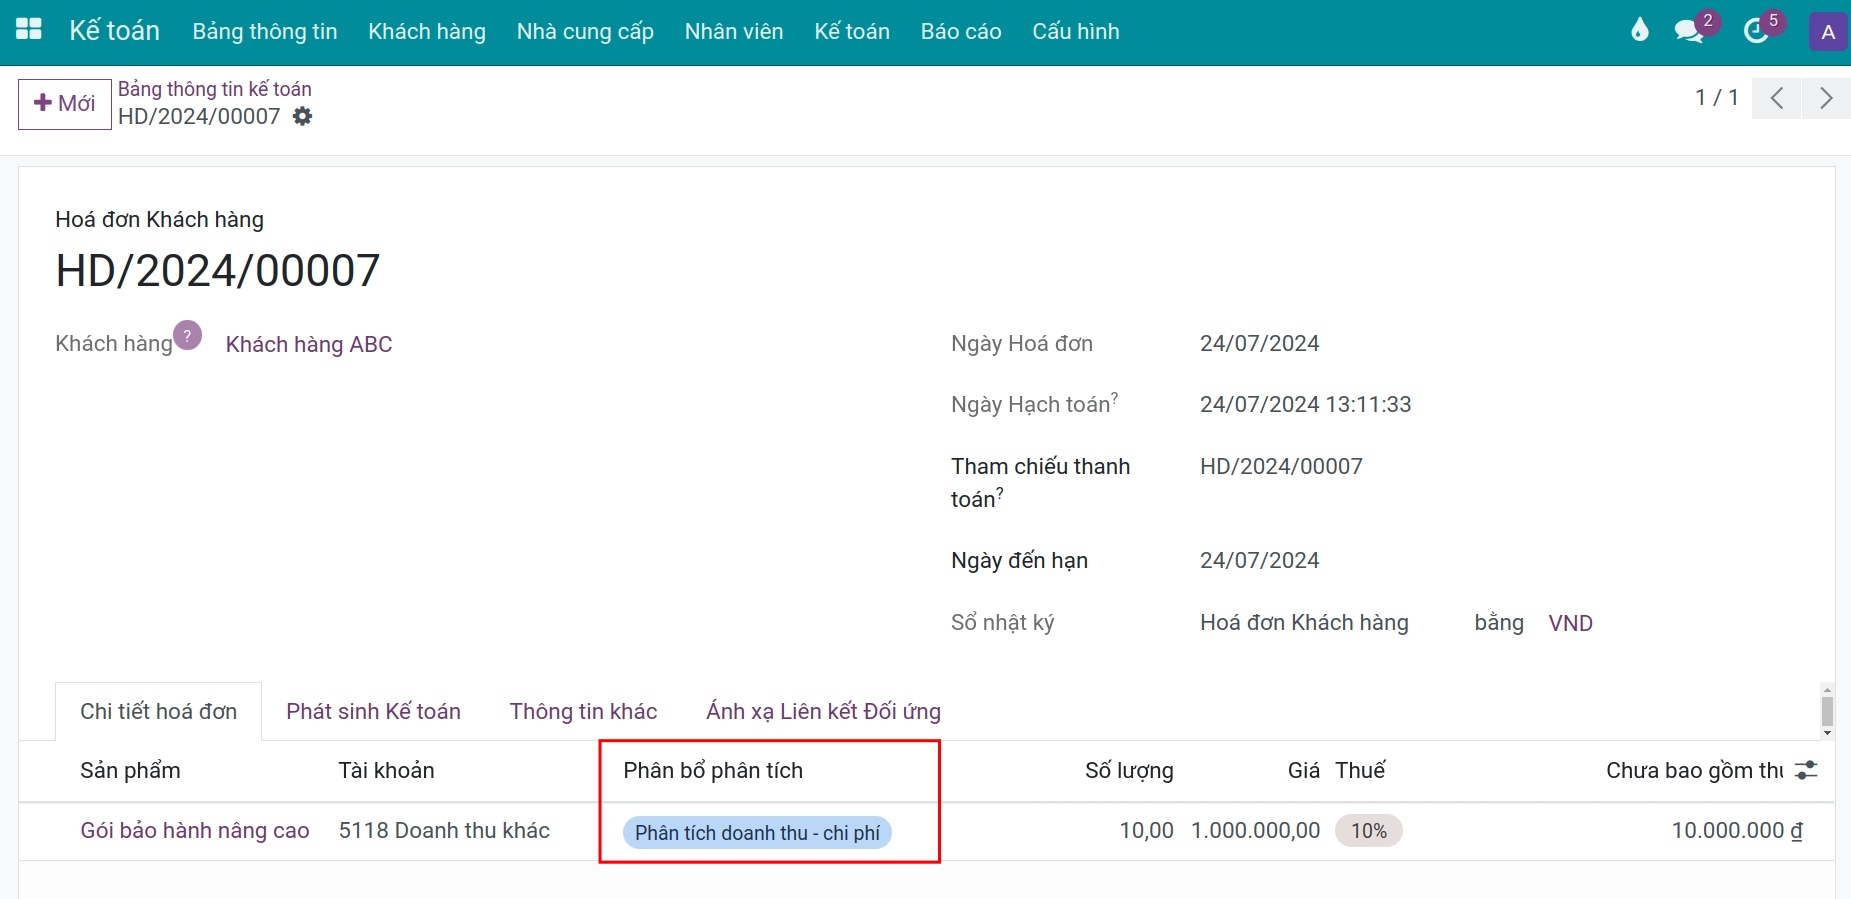Open Nhà cung cấp menu
Image resolution: width=1851 pixels, height=899 pixels.
tap(585, 32)
